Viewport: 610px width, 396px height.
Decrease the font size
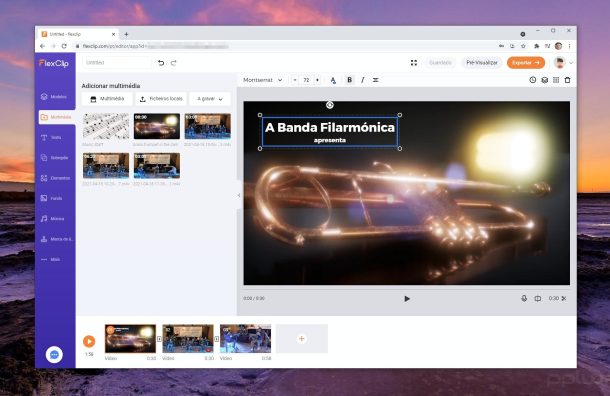(295, 80)
